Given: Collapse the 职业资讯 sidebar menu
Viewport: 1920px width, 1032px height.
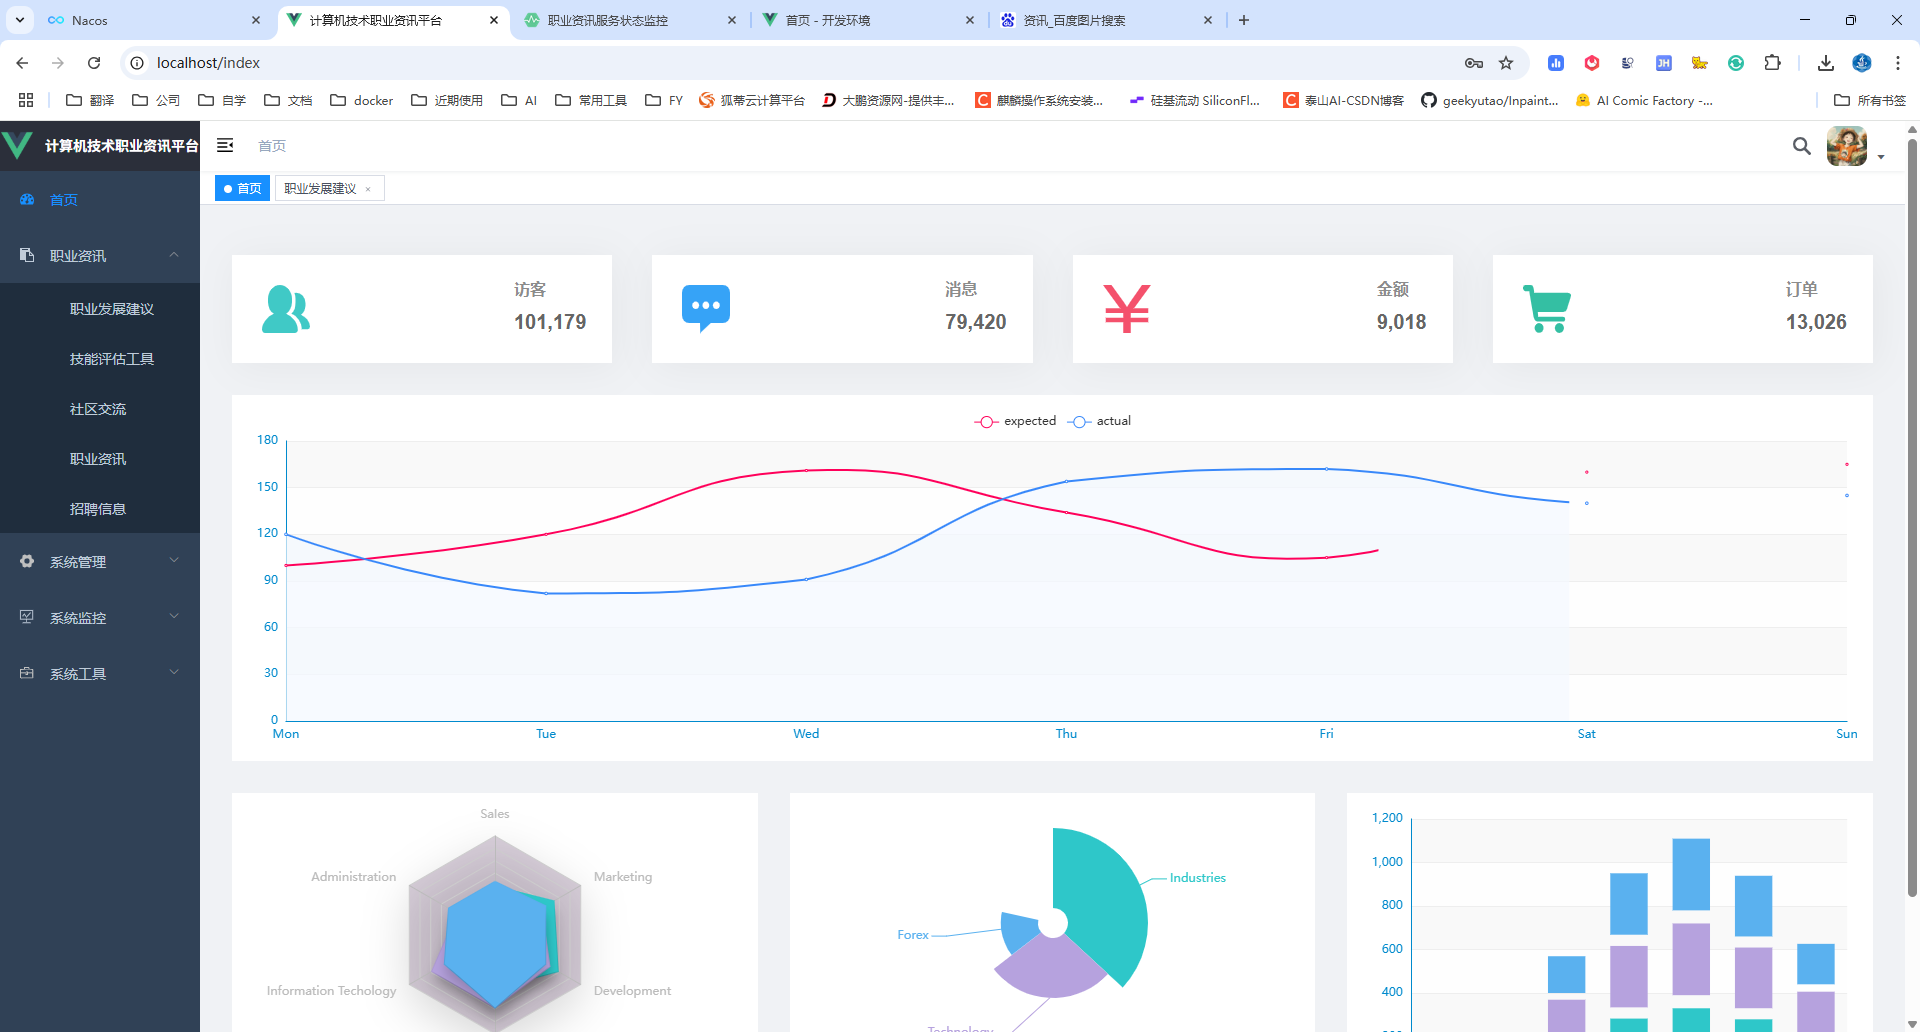Looking at the screenshot, I should coord(100,256).
